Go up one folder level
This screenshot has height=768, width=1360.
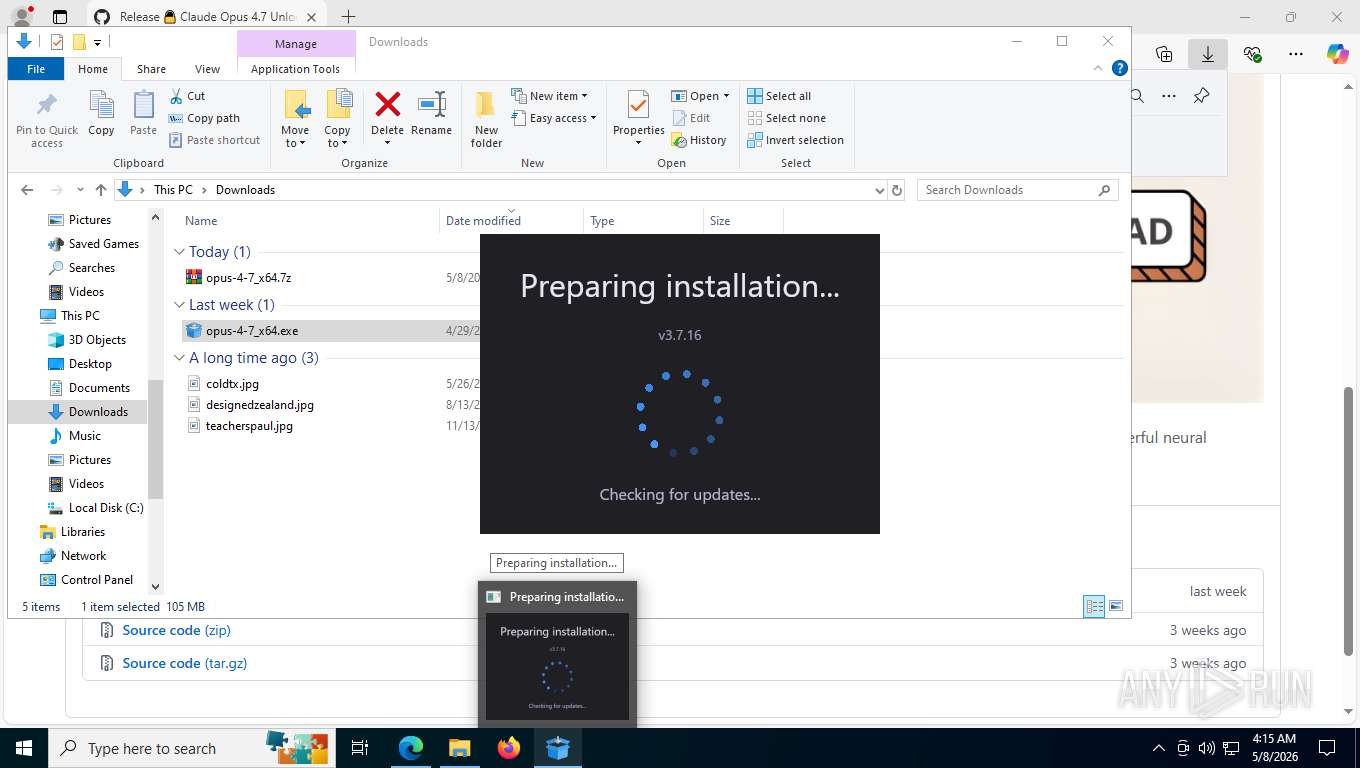(x=100, y=190)
